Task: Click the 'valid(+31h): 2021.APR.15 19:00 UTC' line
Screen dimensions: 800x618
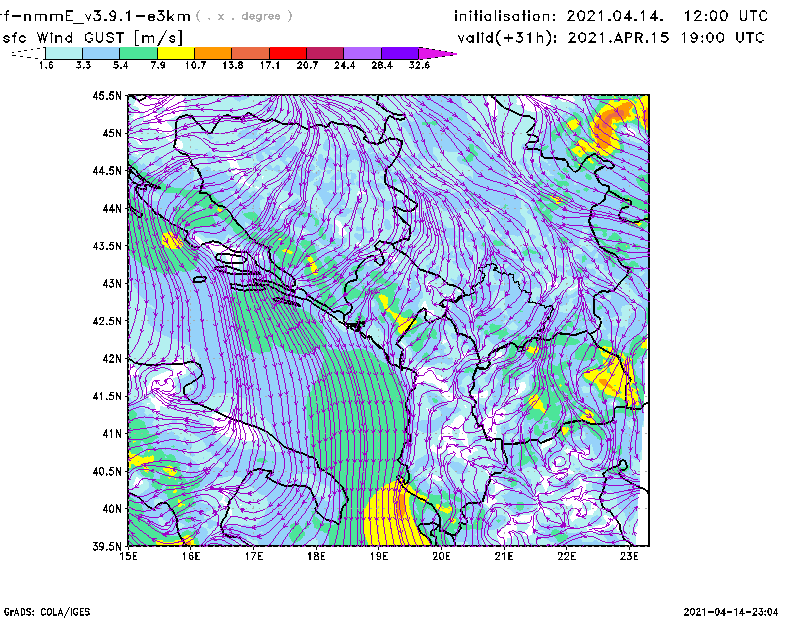Action: pos(611,38)
